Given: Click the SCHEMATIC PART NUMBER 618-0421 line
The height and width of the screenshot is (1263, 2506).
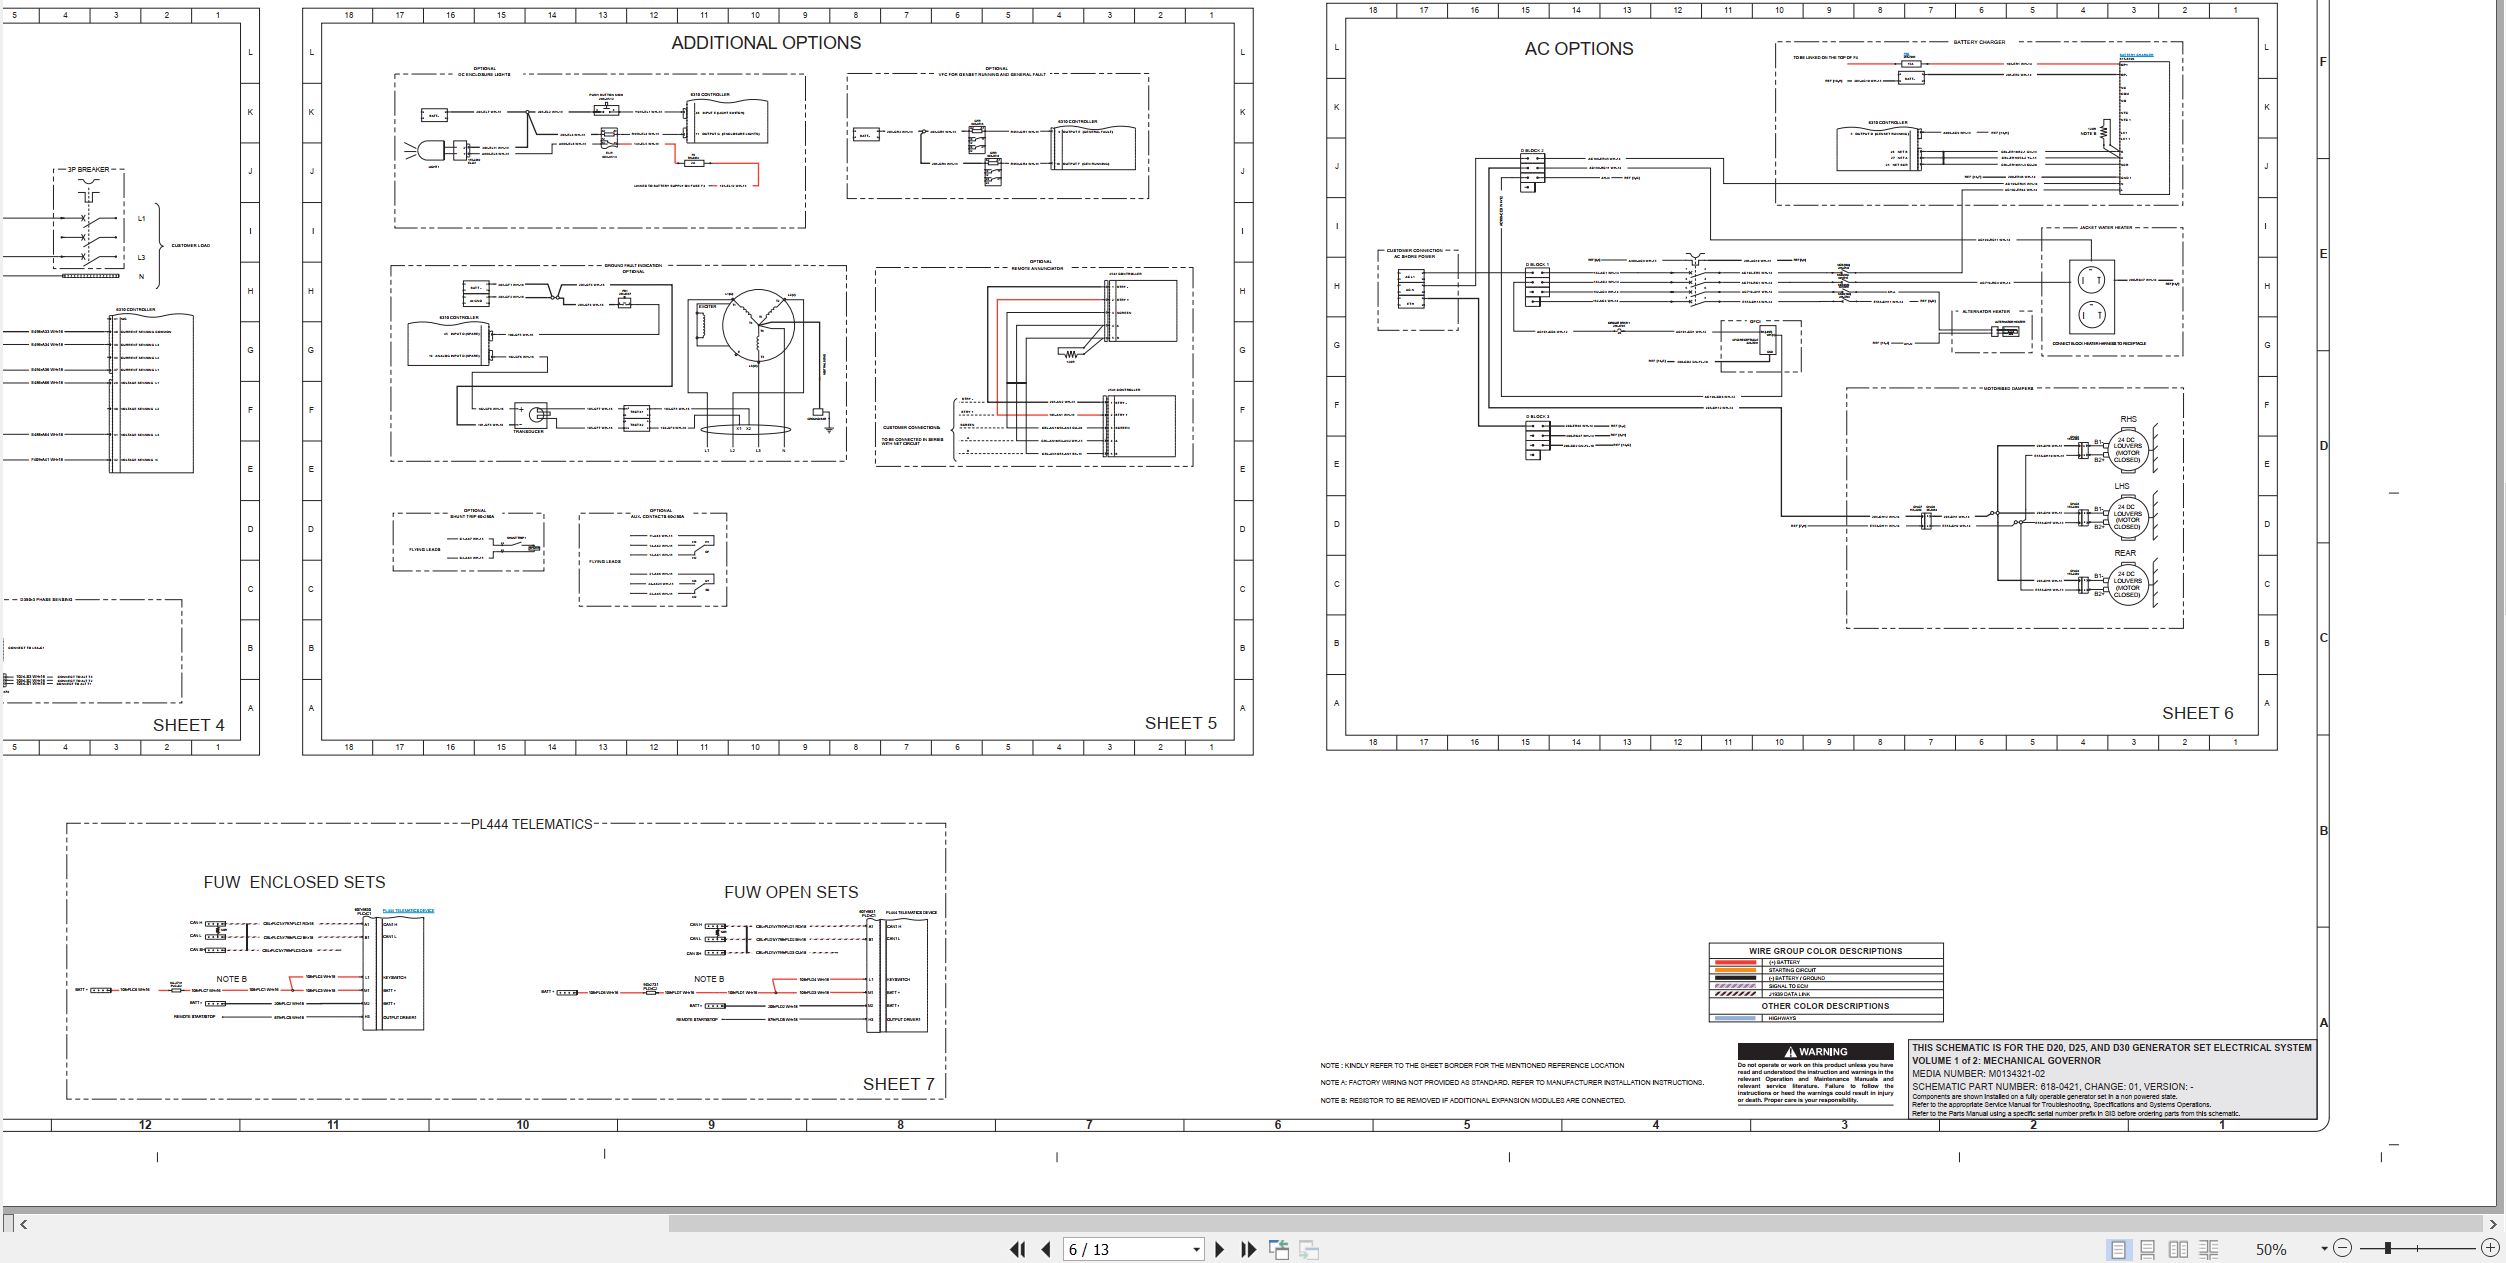Looking at the screenshot, I should tap(2052, 1086).
